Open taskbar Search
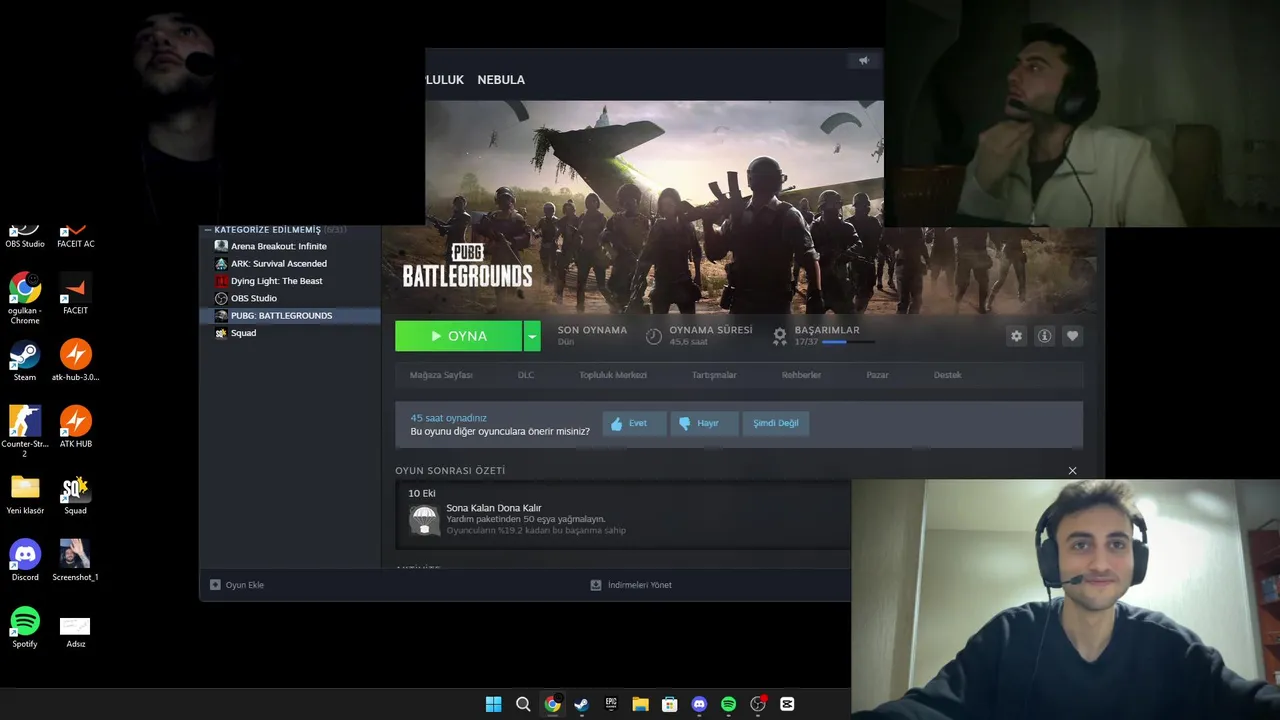Image resolution: width=1280 pixels, height=720 pixels. click(523, 704)
